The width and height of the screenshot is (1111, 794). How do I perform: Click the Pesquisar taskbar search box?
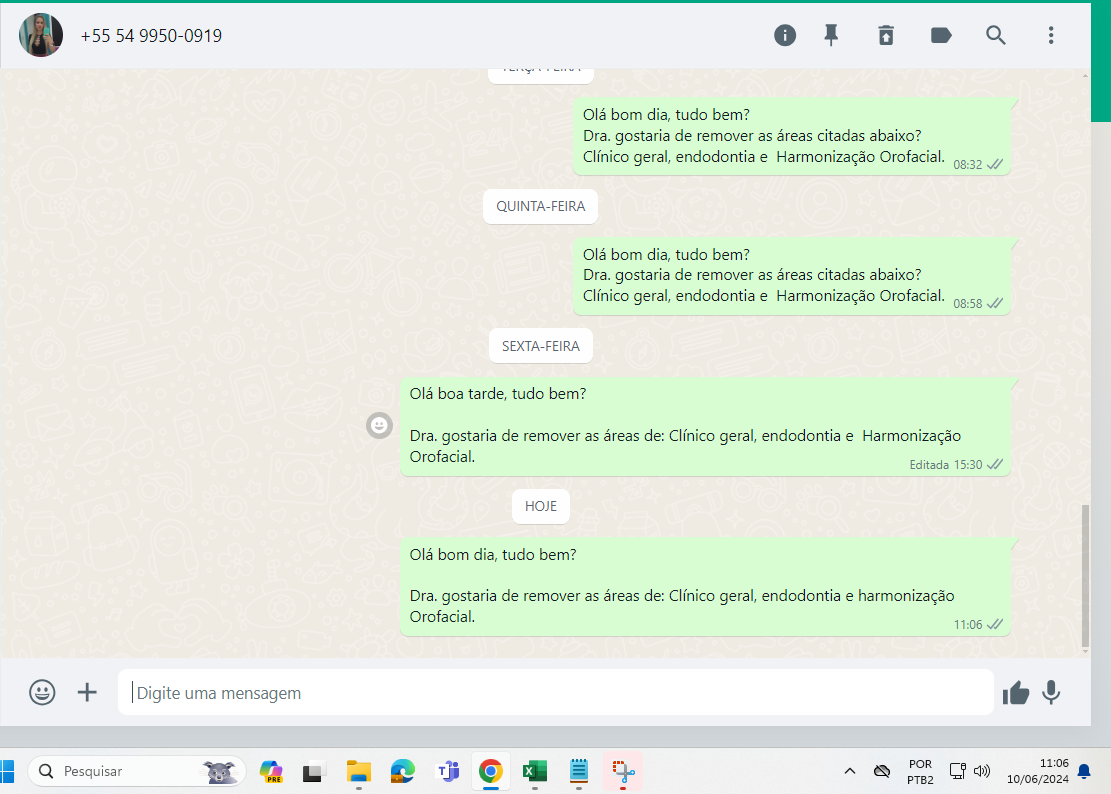click(x=137, y=771)
